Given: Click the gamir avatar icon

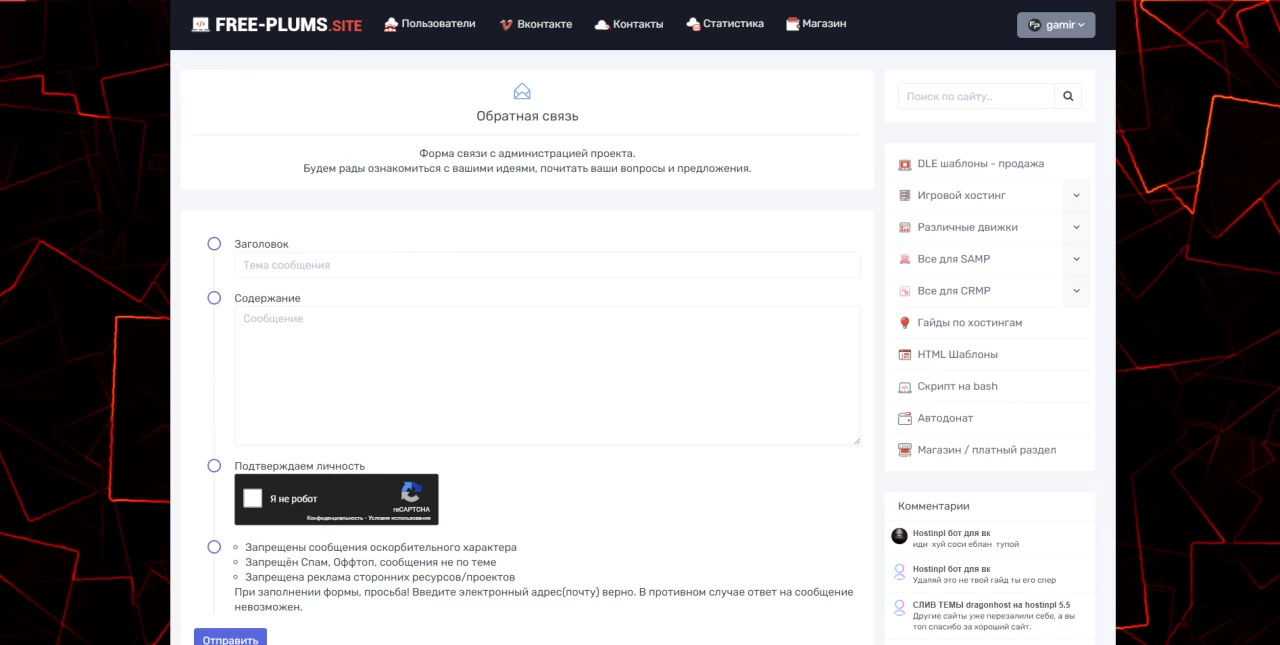Looking at the screenshot, I should tap(1035, 25).
